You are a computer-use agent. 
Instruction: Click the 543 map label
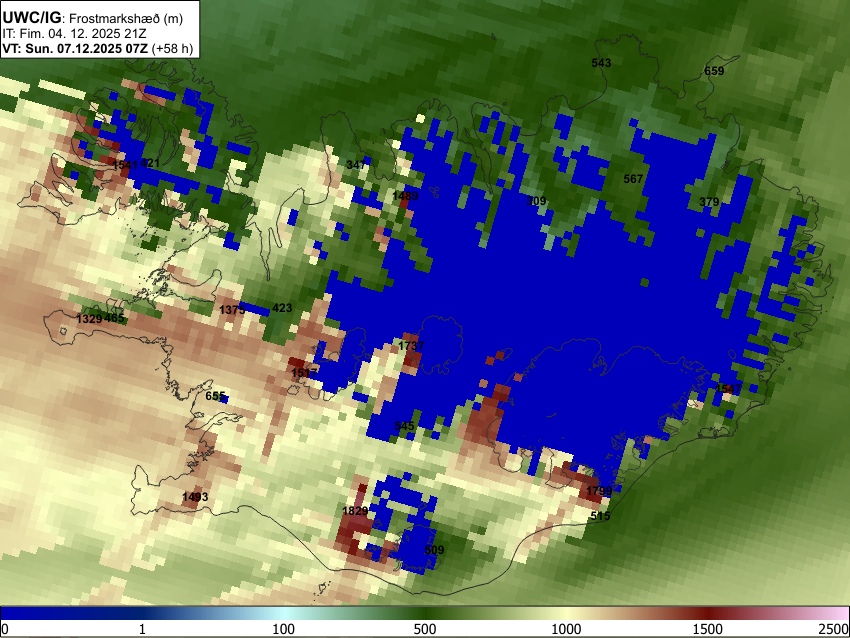click(601, 63)
